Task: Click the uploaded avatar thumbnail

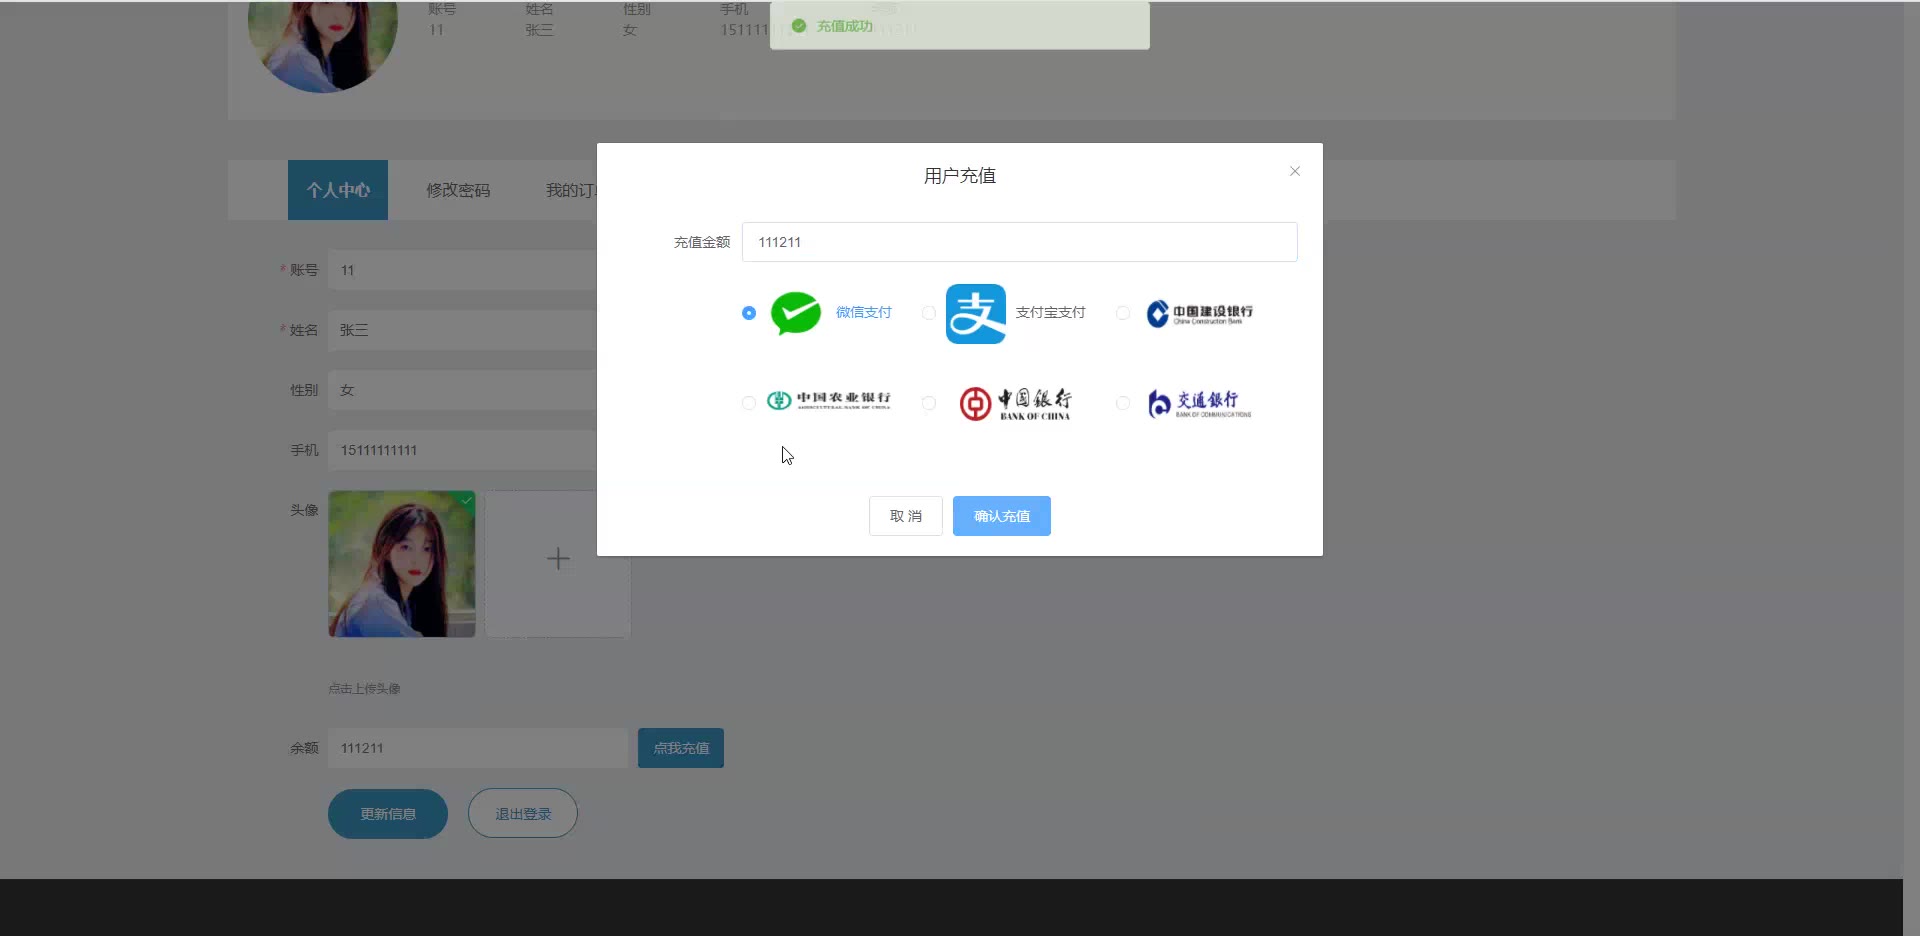Action: coord(402,564)
